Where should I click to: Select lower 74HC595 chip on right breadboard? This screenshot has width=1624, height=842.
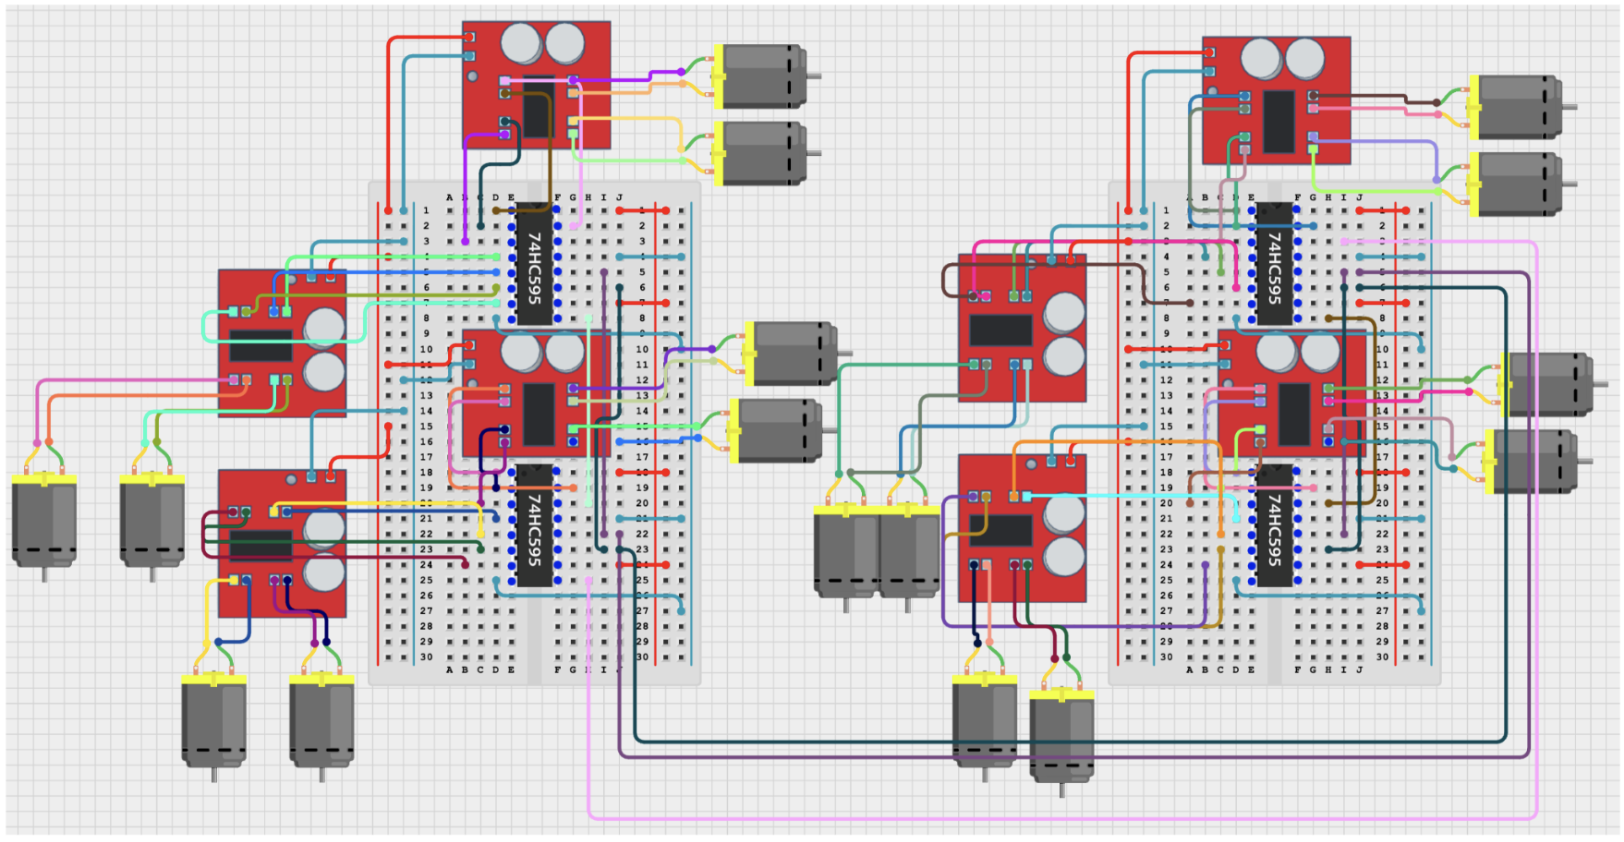point(1274,525)
